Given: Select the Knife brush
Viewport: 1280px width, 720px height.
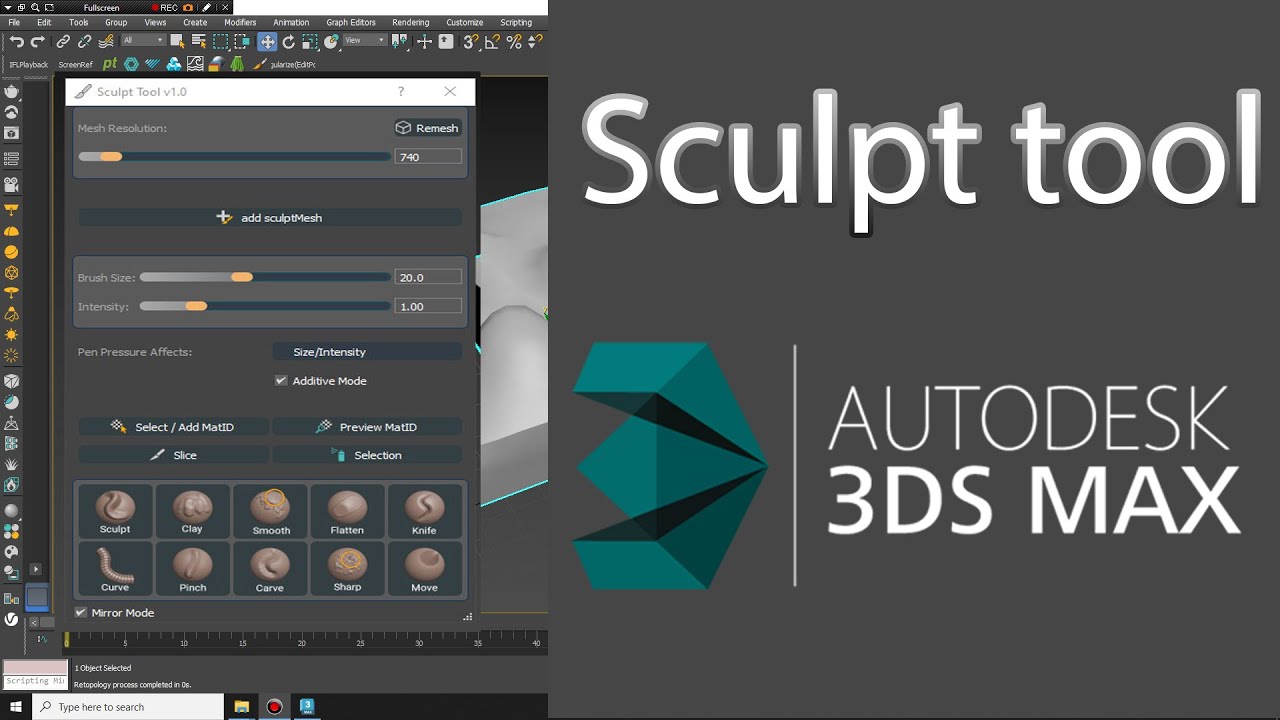Looking at the screenshot, I should coord(425,512).
